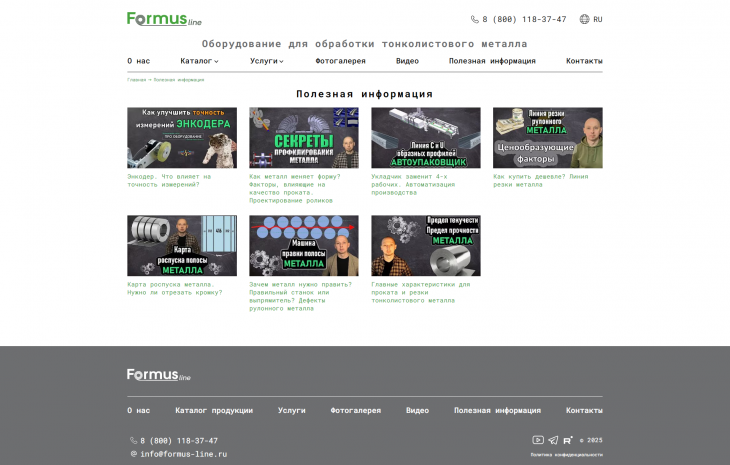The image size is (730, 465).
Task: Open the Rutube icon in footer
Action: (x=568, y=440)
